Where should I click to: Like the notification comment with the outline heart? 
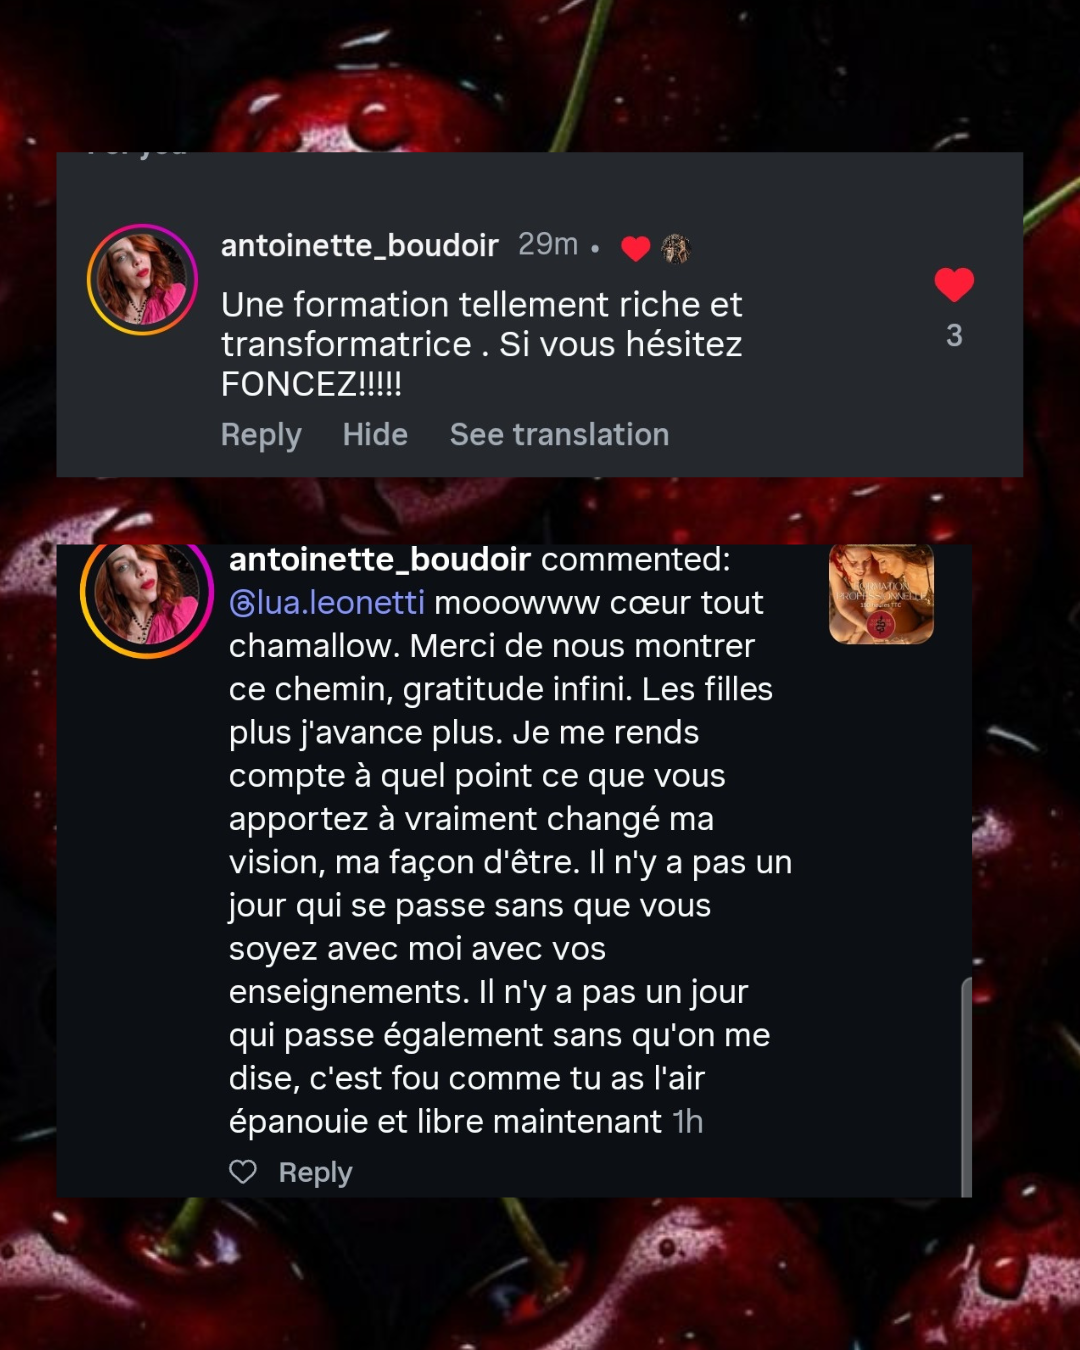click(x=243, y=1171)
